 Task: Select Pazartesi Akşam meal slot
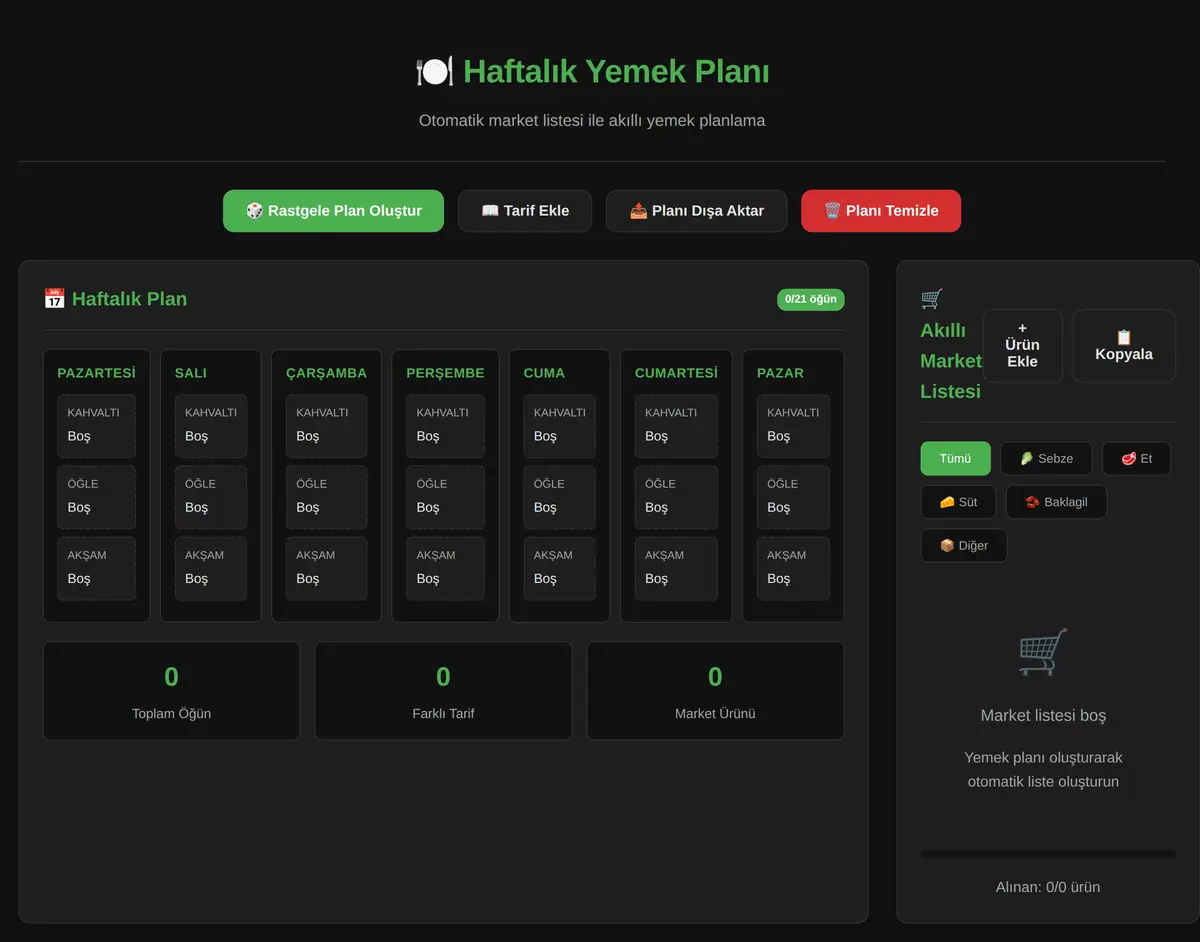(x=96, y=569)
